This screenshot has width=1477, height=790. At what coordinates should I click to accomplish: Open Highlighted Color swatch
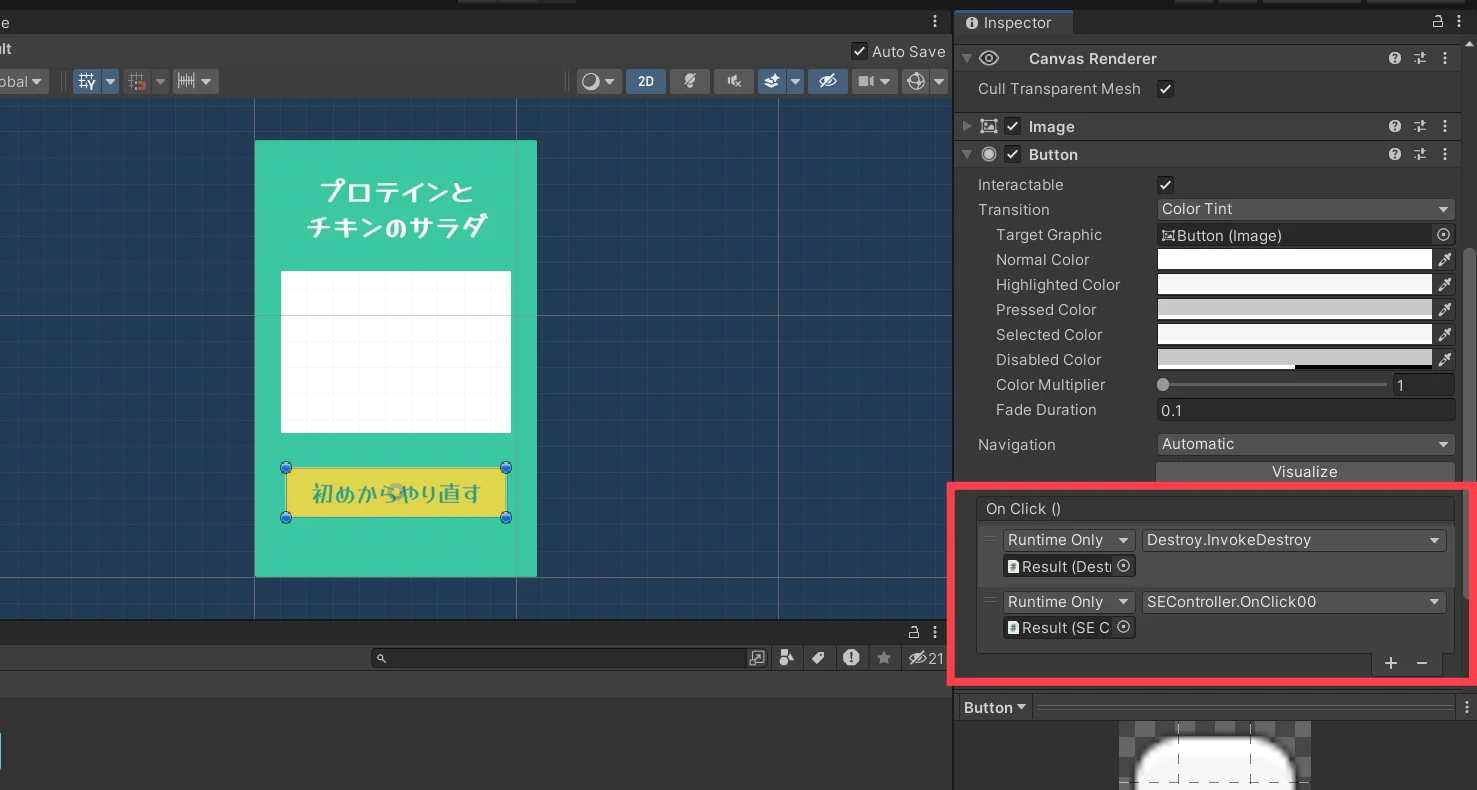(1294, 285)
